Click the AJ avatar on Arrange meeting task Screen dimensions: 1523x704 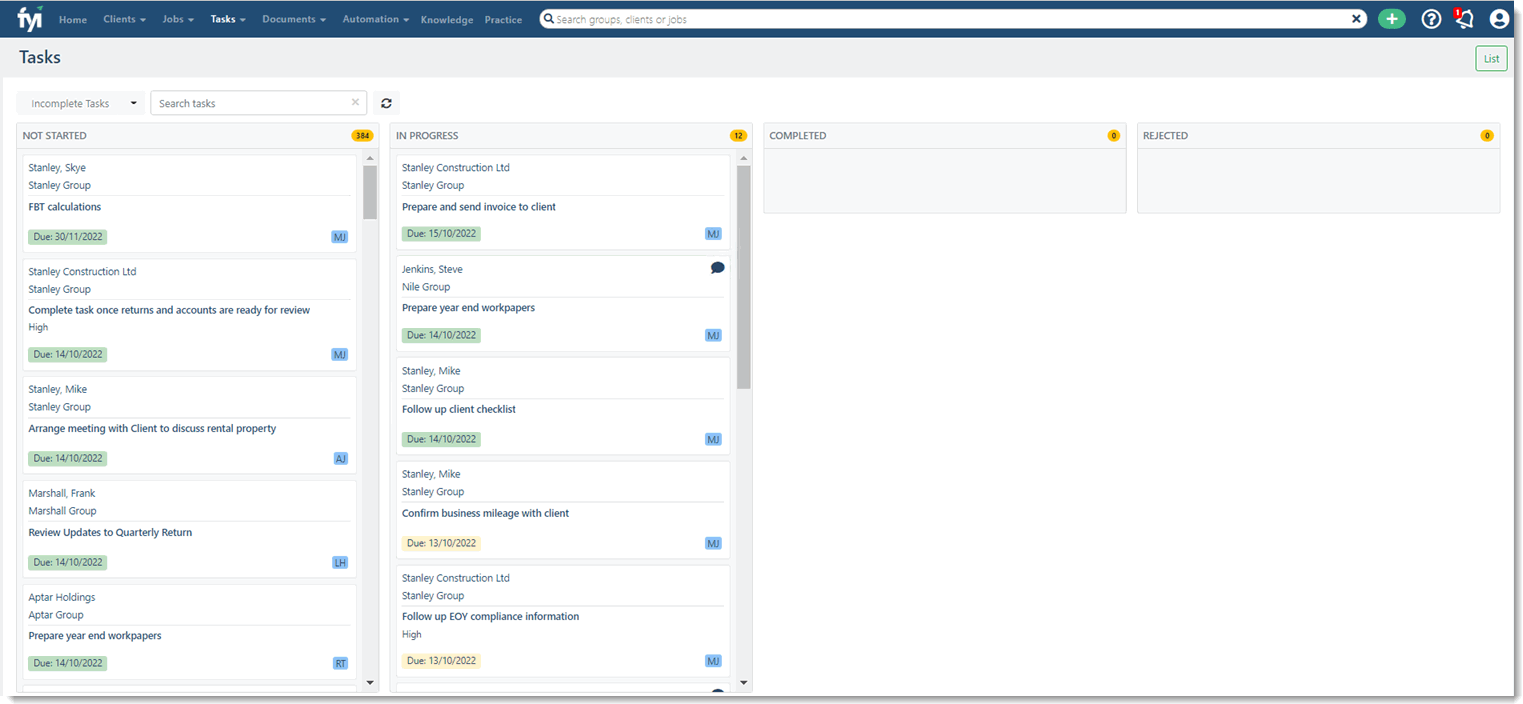[x=340, y=457]
